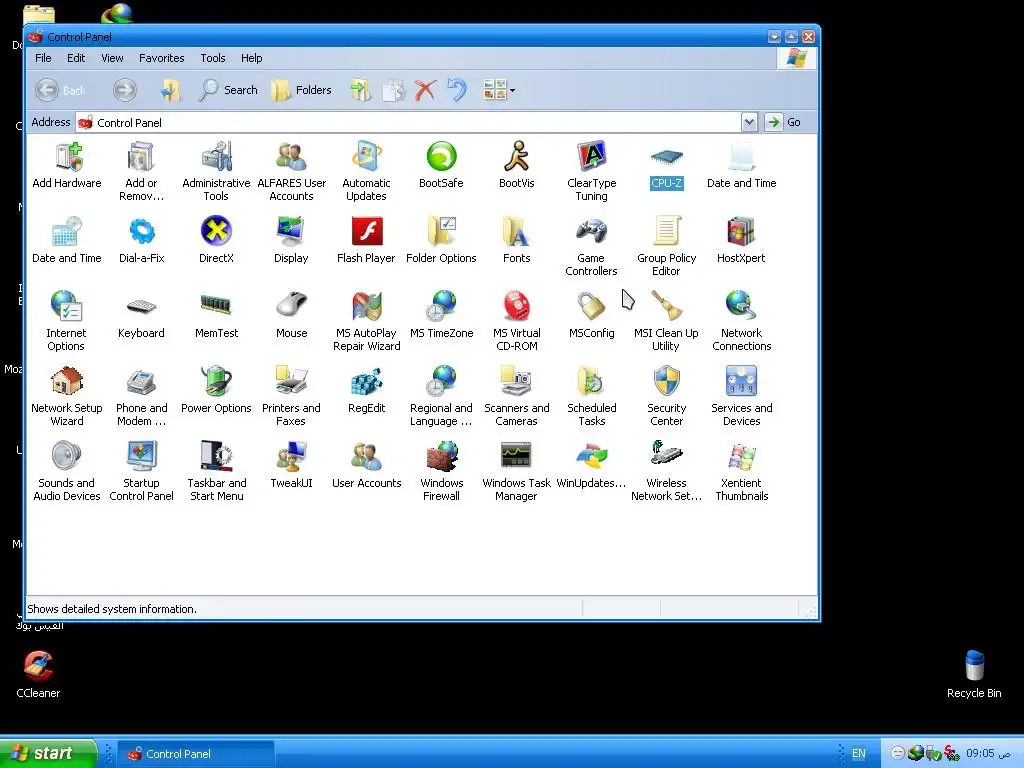Open Printers and Faxes

(x=291, y=396)
